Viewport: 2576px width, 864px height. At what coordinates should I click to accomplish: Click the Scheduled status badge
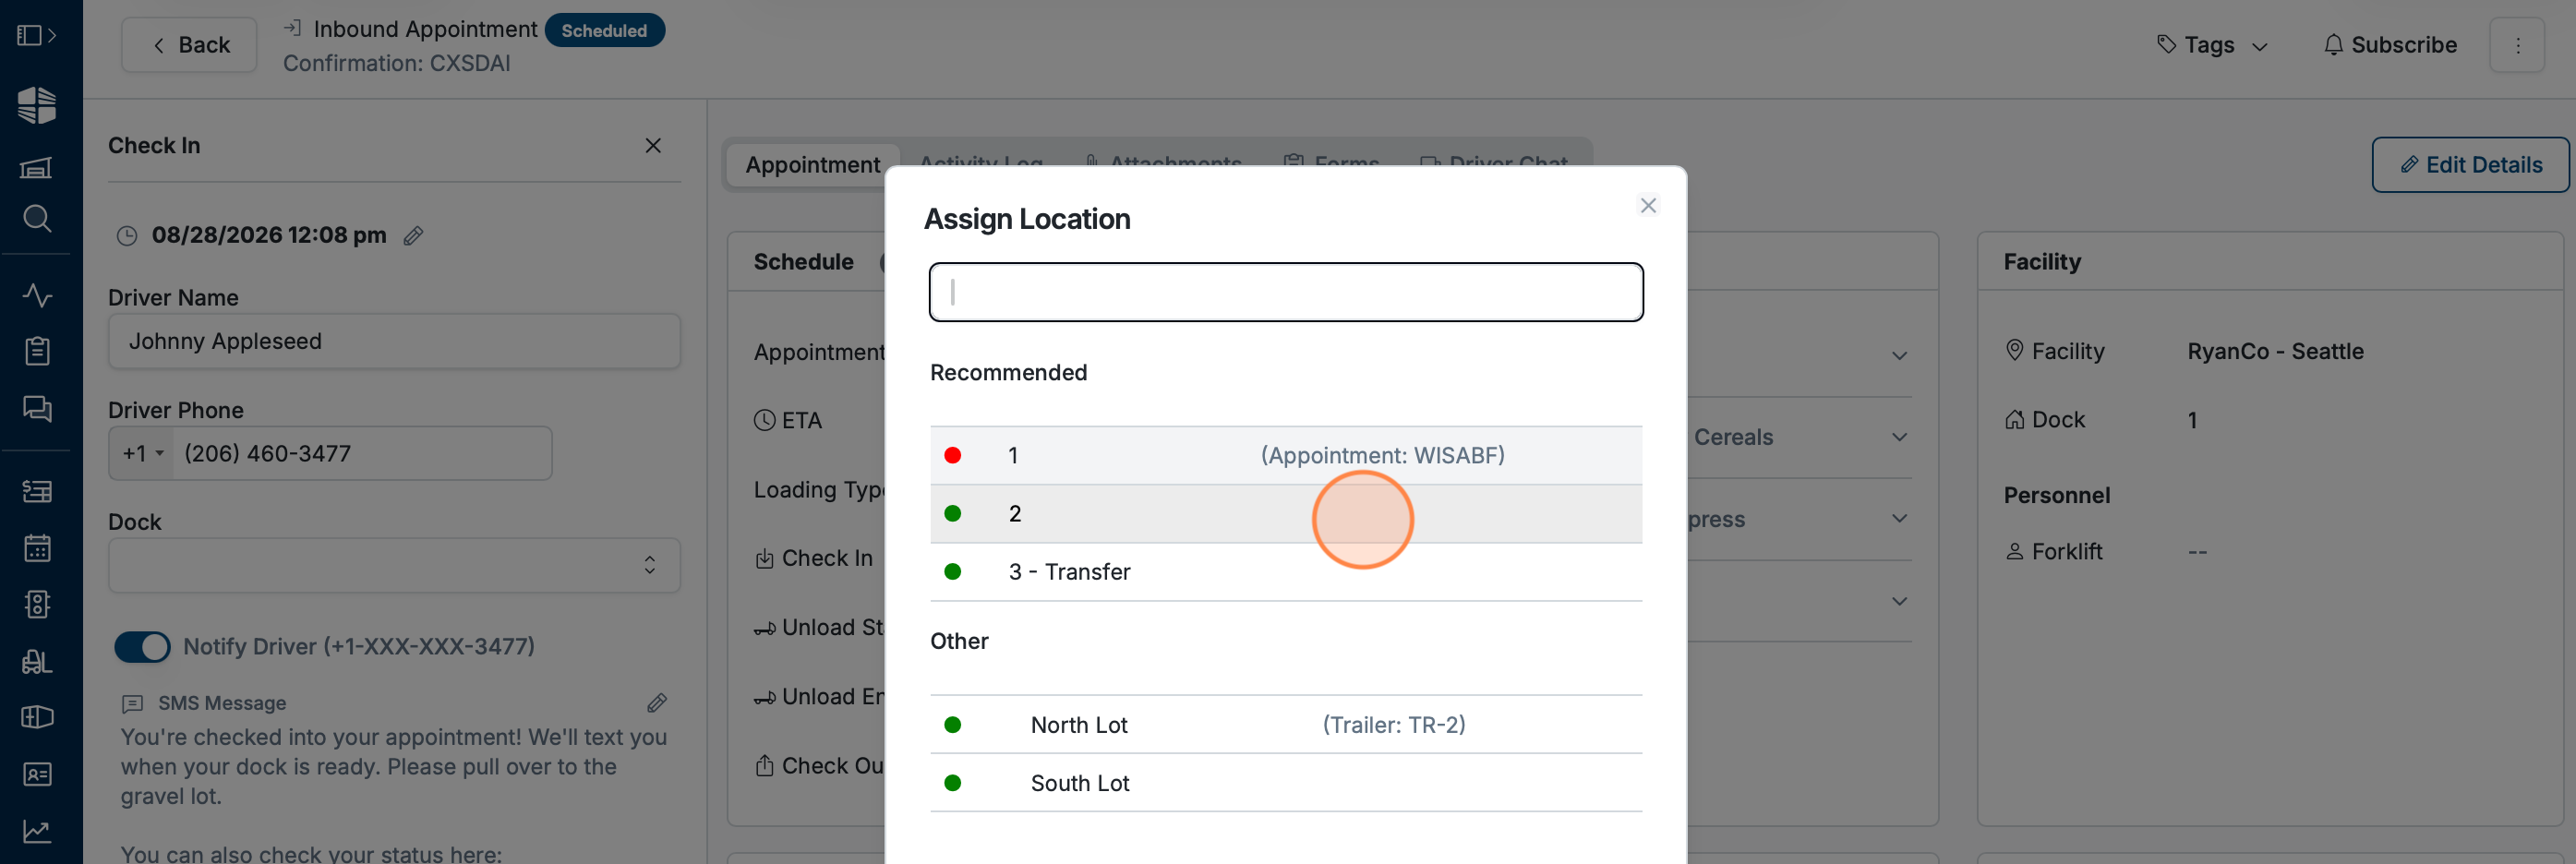[604, 31]
